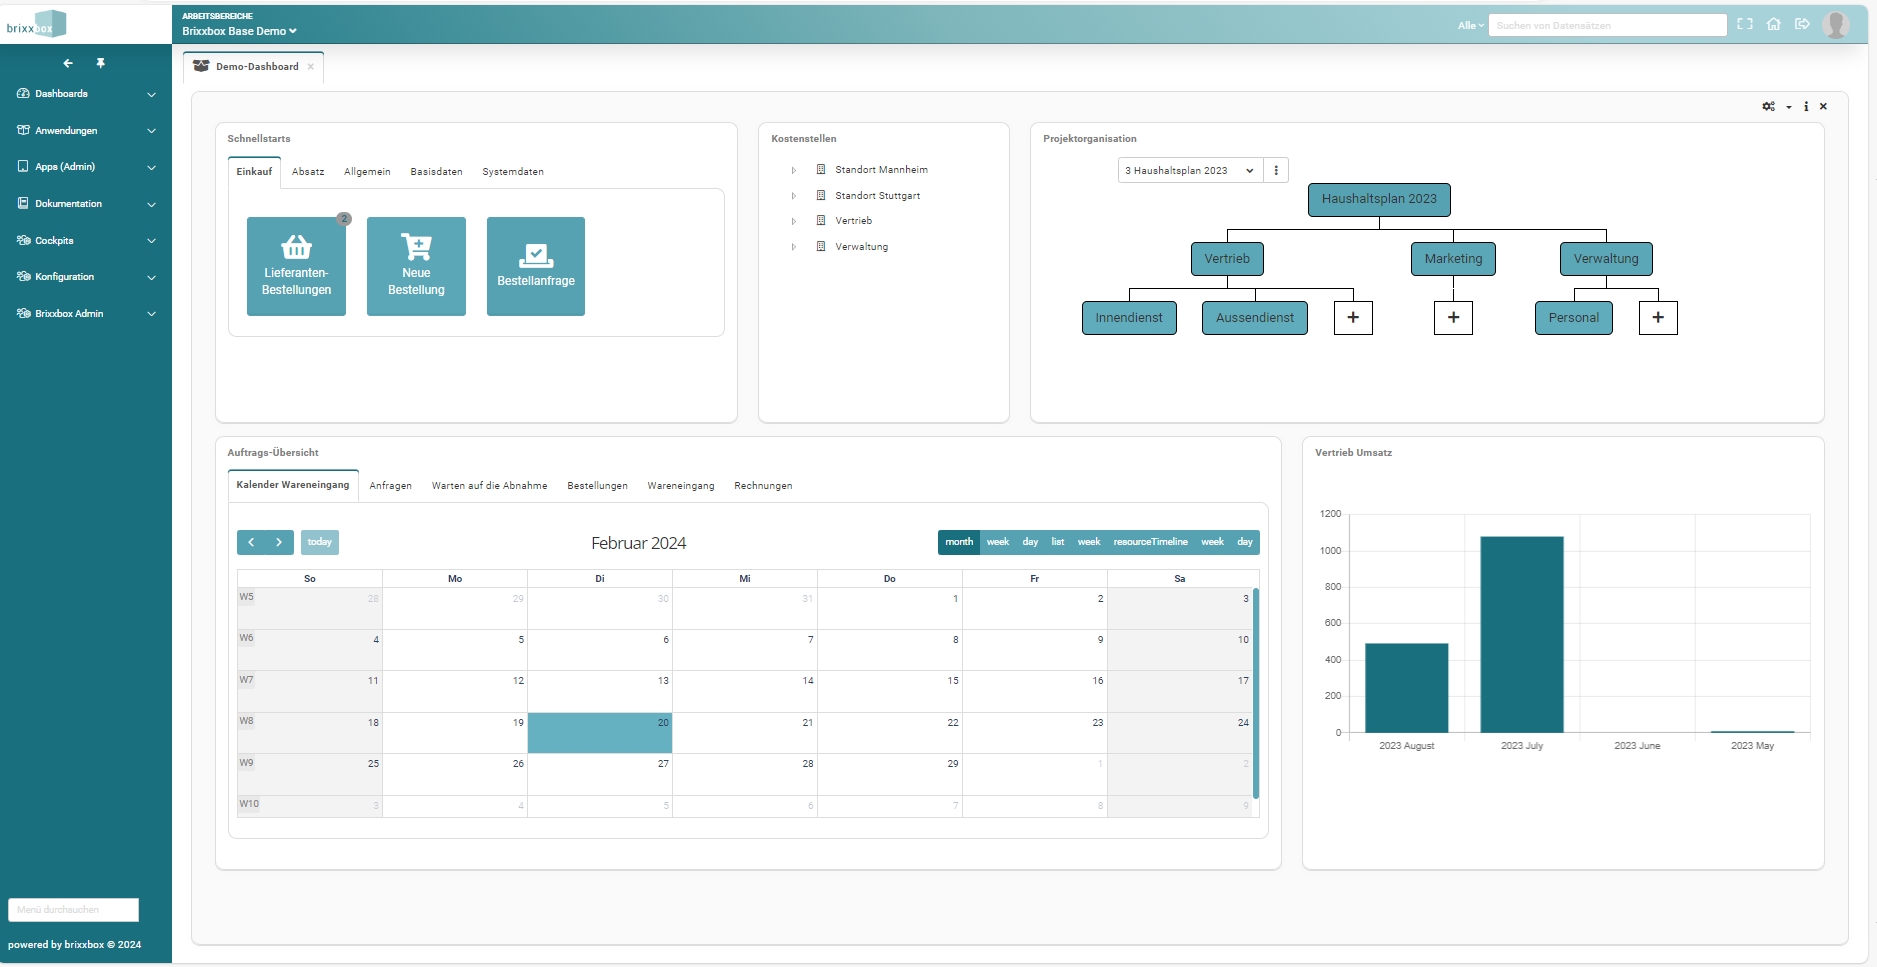Select Vertrieb in the Kostenstellen tree
Viewport: 1877px width, 967px height.
coord(853,221)
